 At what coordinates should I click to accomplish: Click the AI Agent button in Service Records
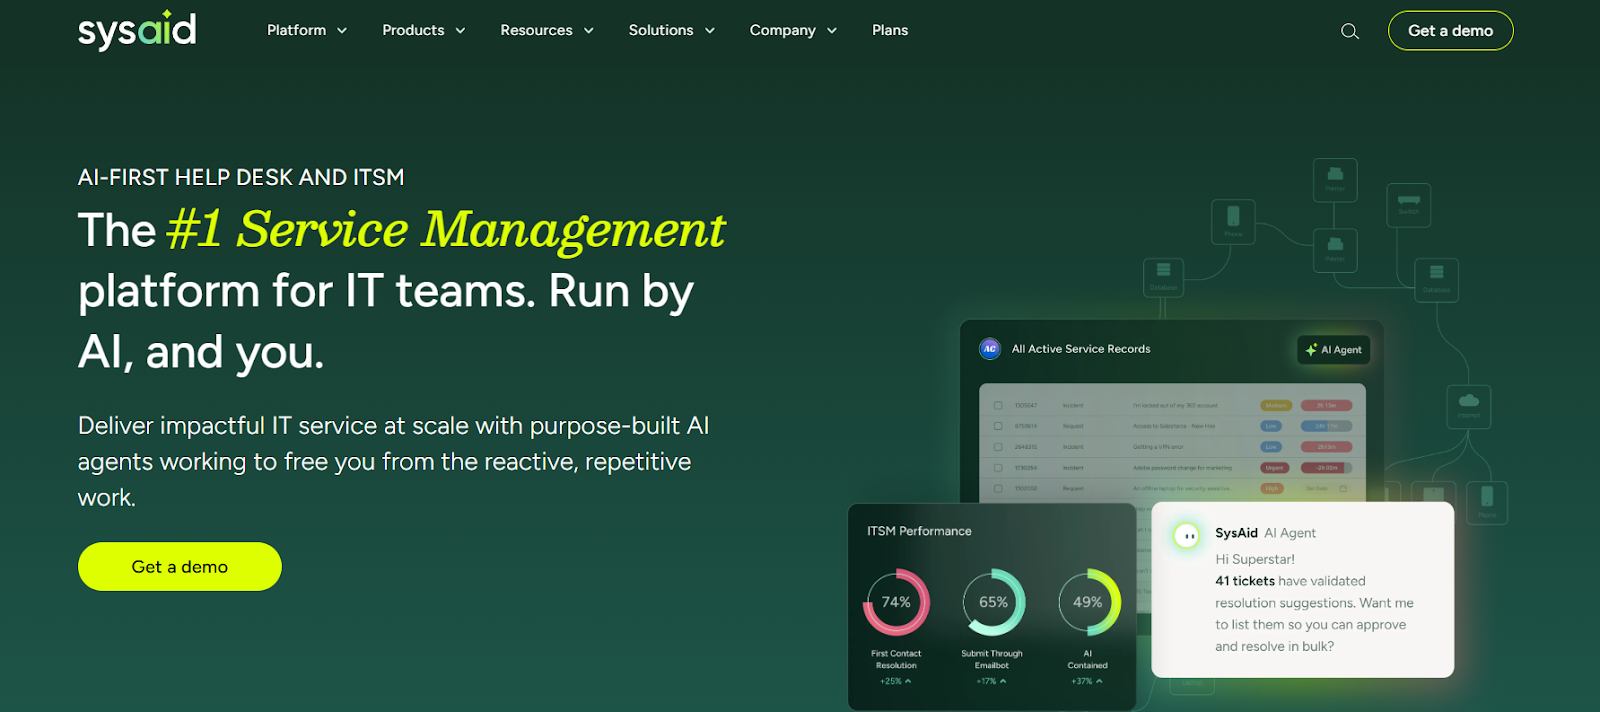[x=1334, y=350]
